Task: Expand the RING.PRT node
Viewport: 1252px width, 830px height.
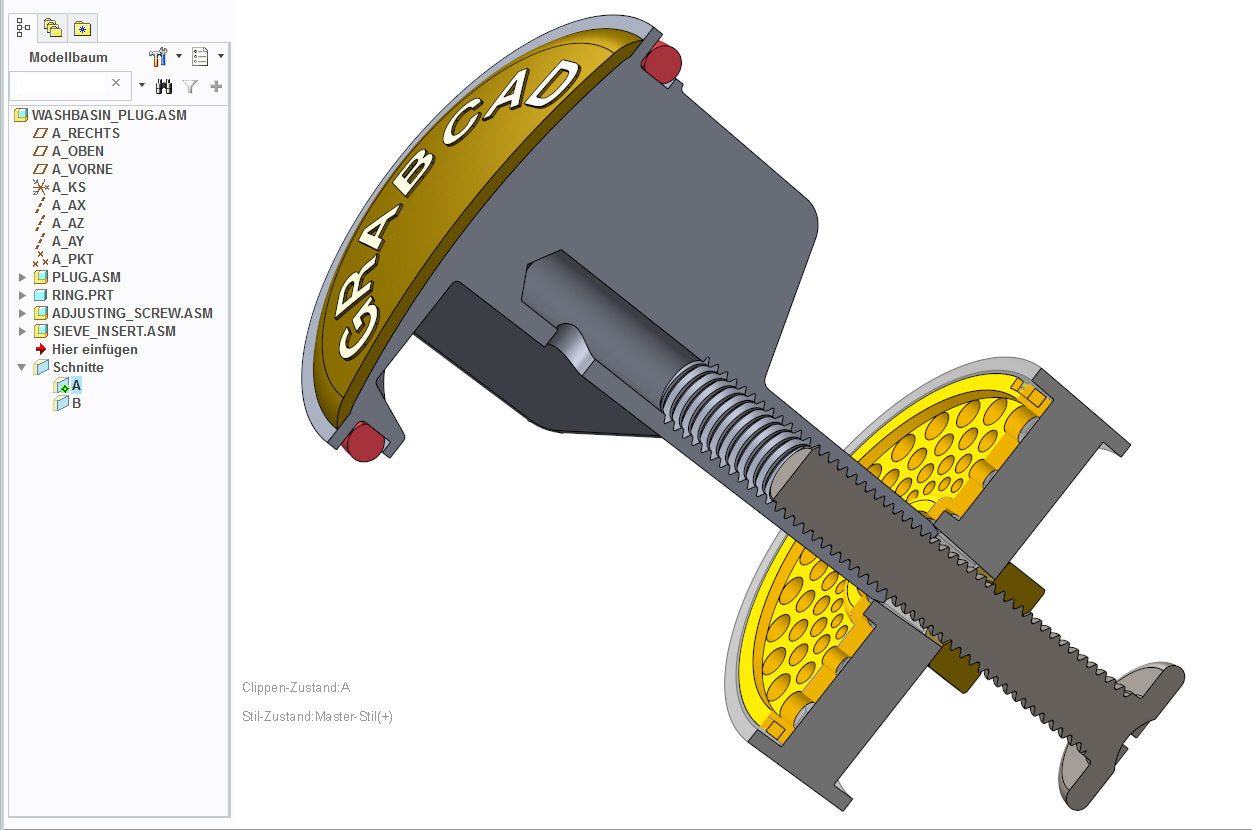Action: point(23,295)
